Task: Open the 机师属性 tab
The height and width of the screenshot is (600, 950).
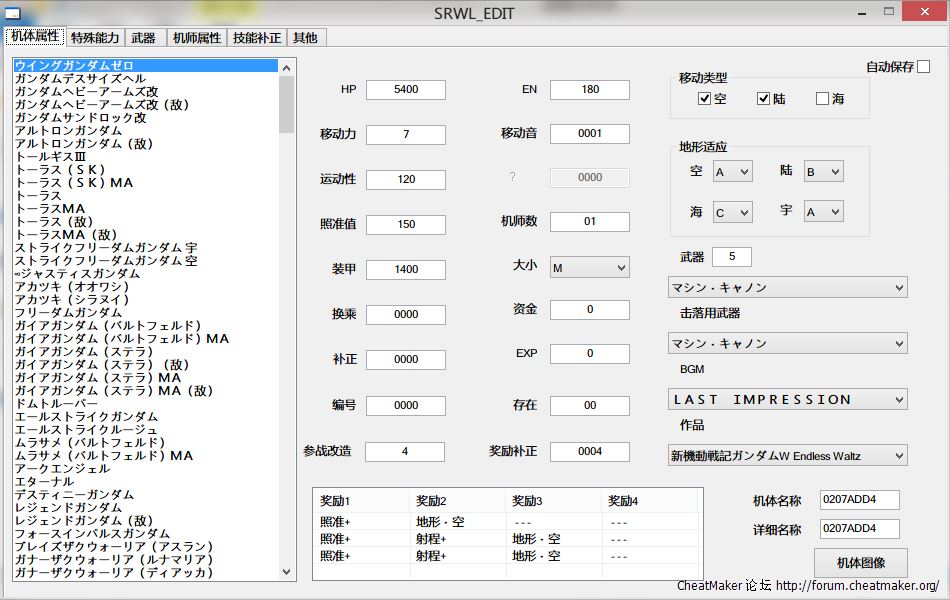Action: [196, 38]
